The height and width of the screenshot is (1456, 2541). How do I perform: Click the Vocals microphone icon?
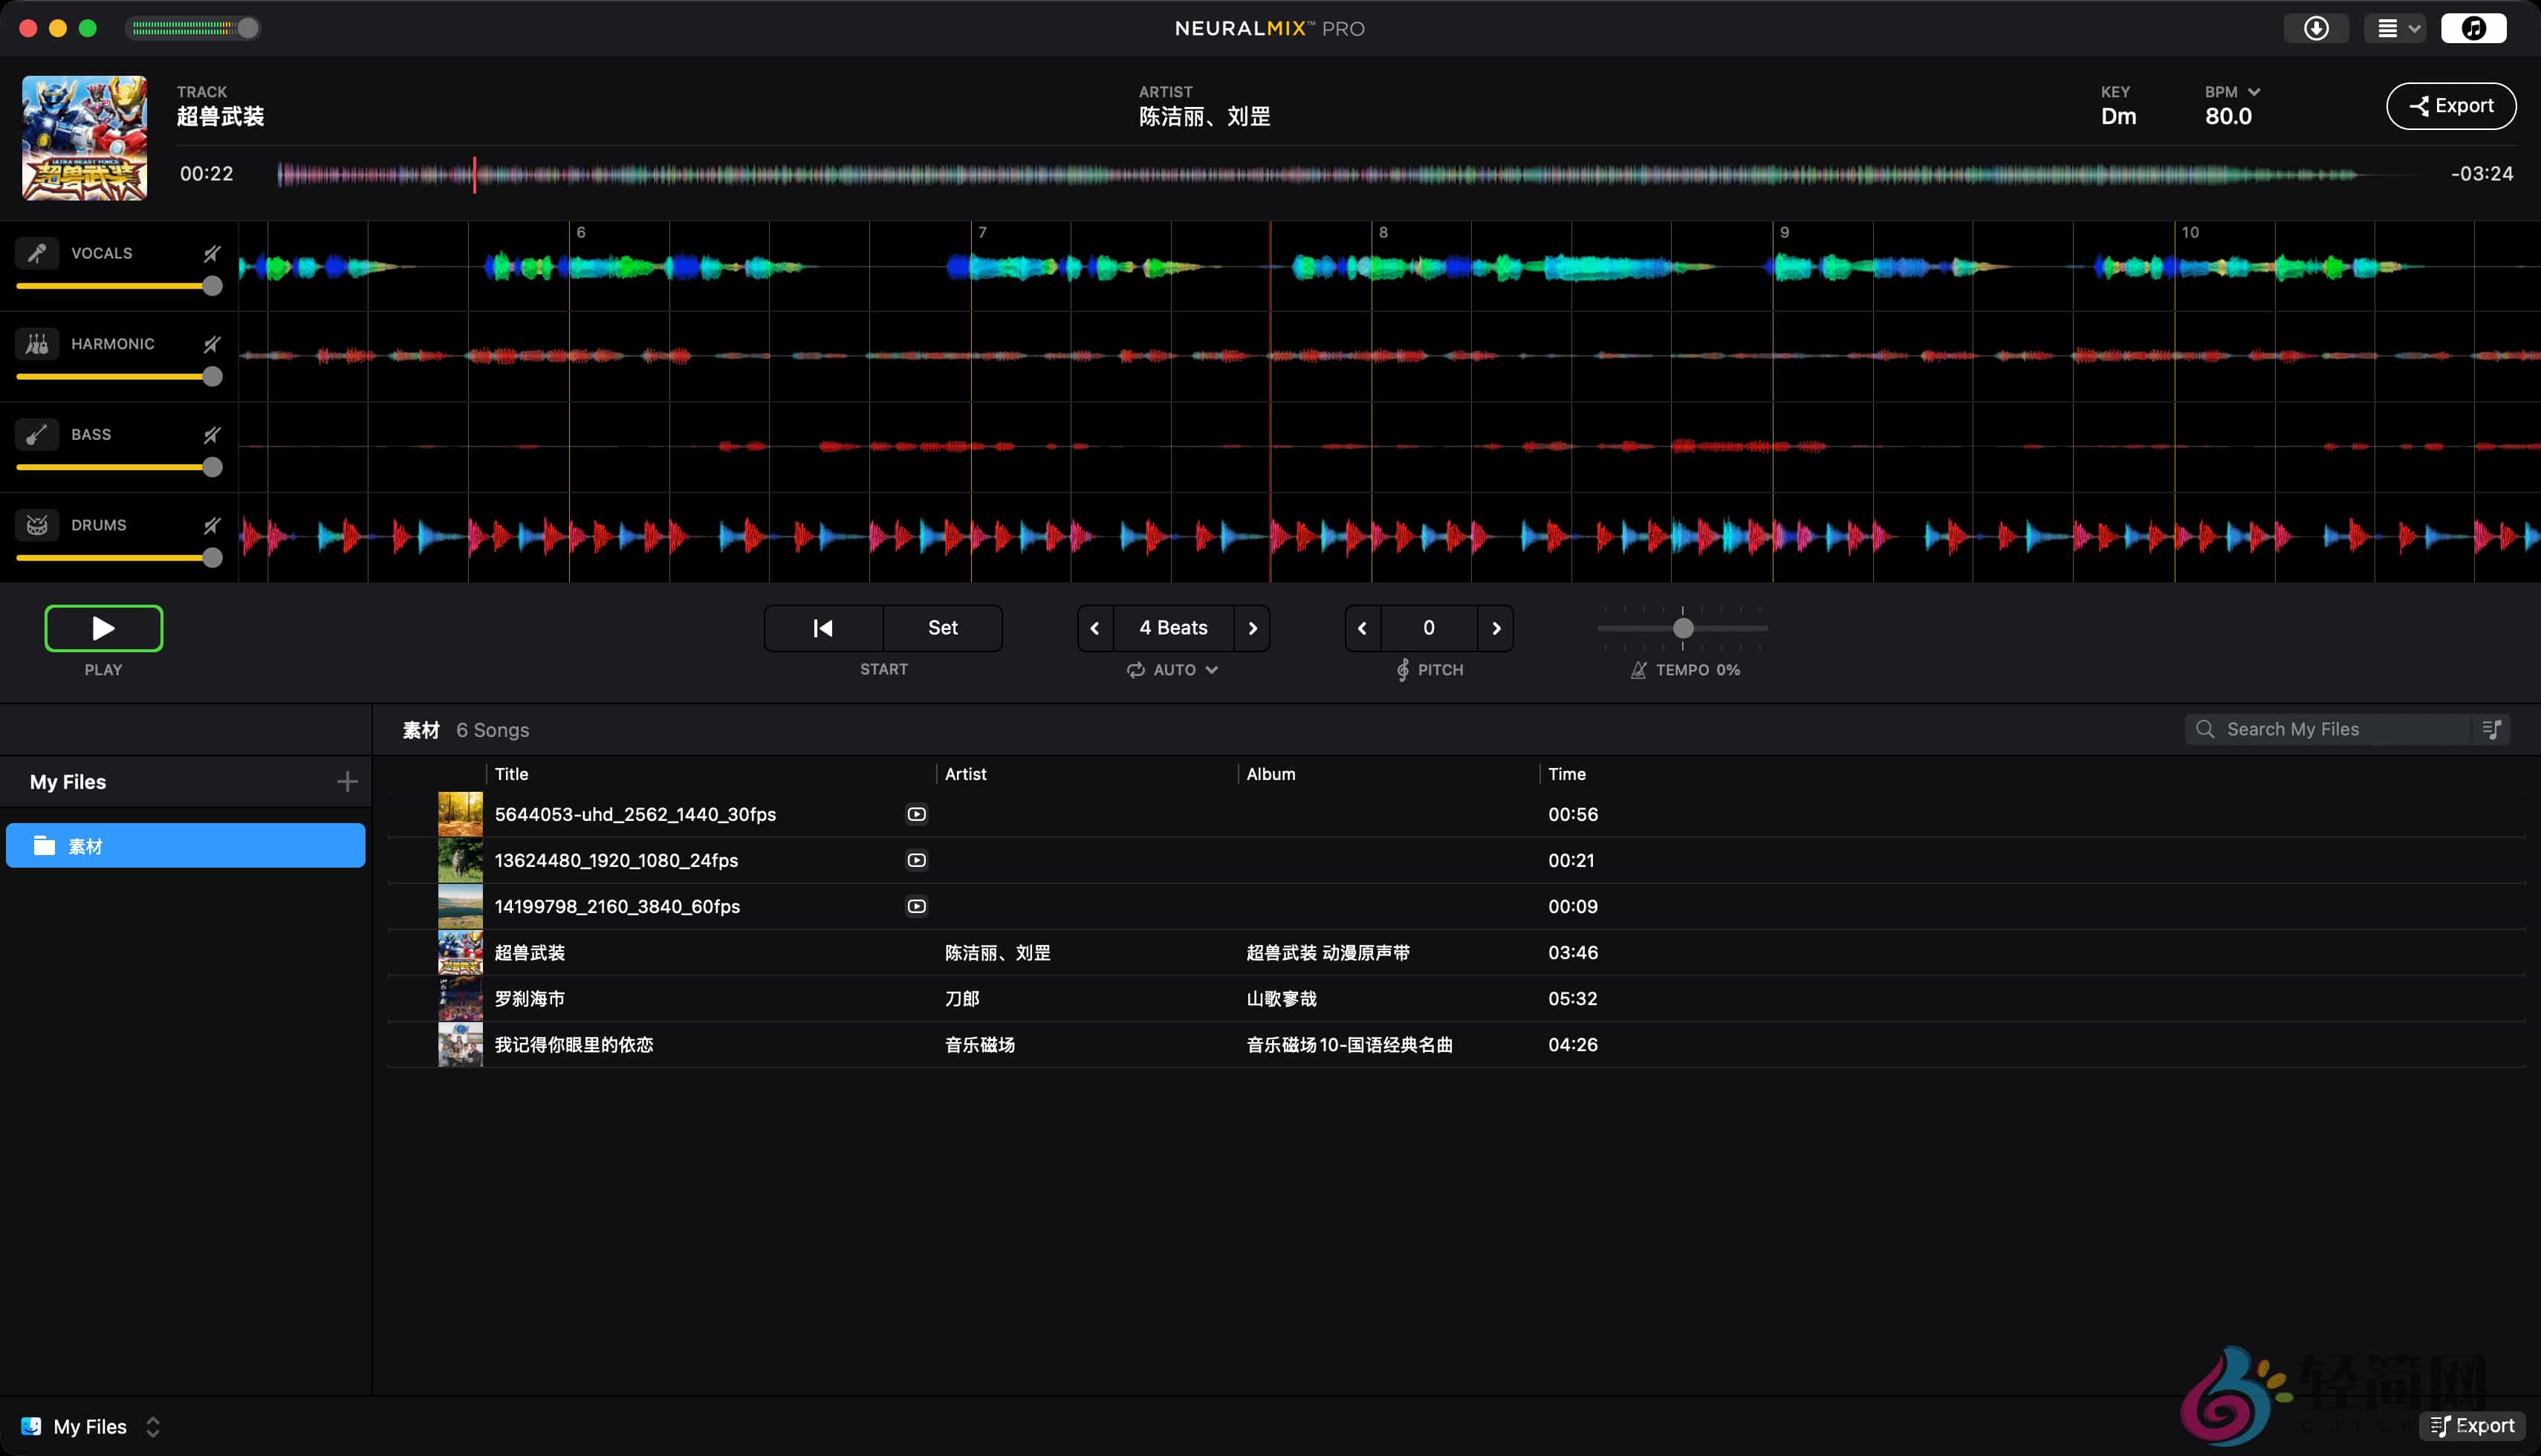(37, 253)
